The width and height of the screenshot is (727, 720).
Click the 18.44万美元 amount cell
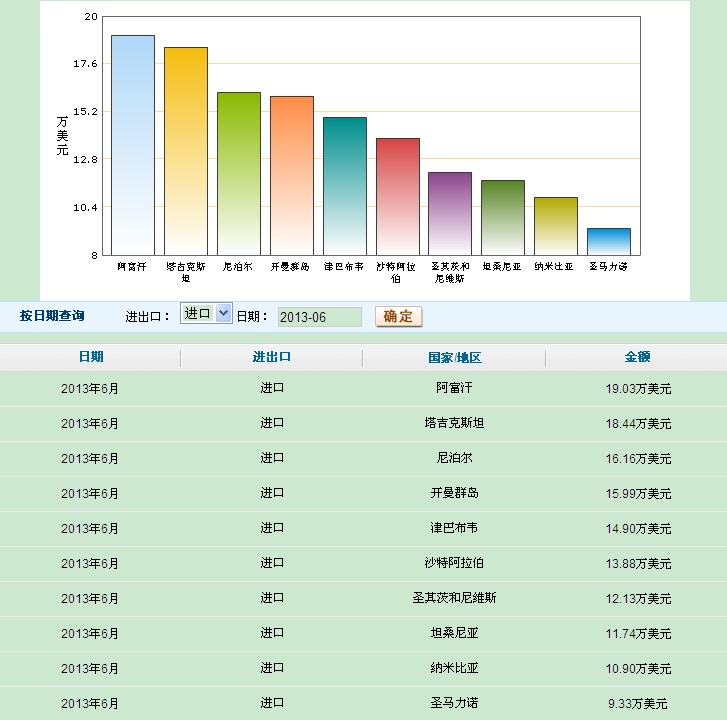pyautogui.click(x=637, y=424)
